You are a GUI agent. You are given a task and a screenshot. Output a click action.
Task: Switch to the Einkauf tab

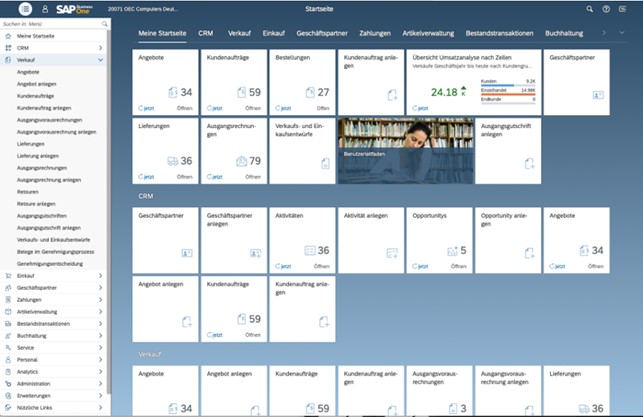[x=273, y=33]
